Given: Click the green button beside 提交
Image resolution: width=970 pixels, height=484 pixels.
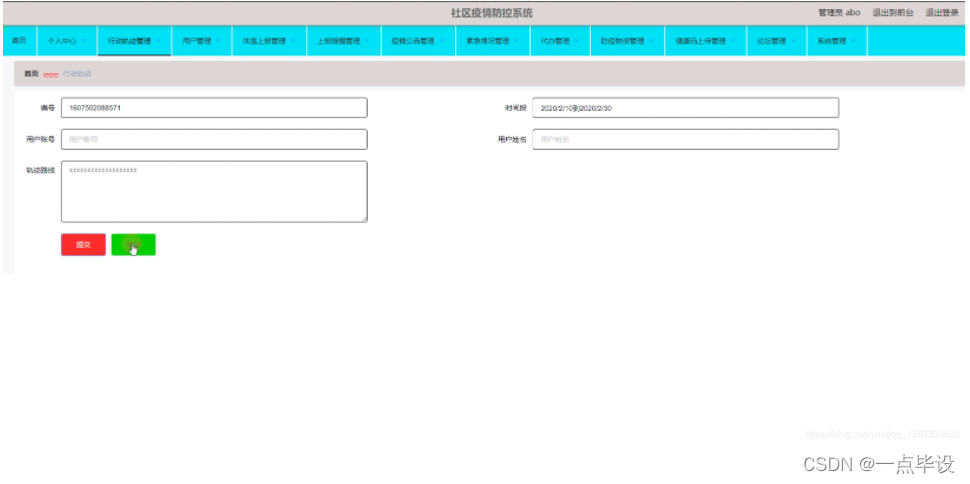Looking at the screenshot, I should [134, 244].
